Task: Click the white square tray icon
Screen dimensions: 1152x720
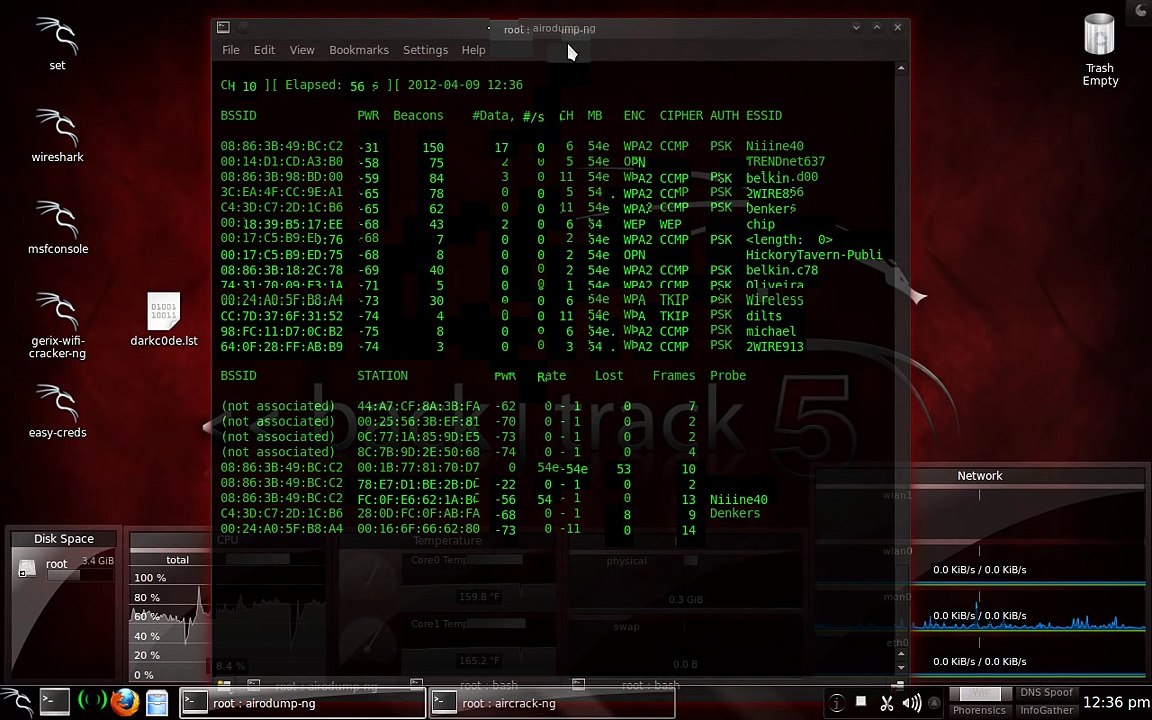Action: [x=861, y=702]
